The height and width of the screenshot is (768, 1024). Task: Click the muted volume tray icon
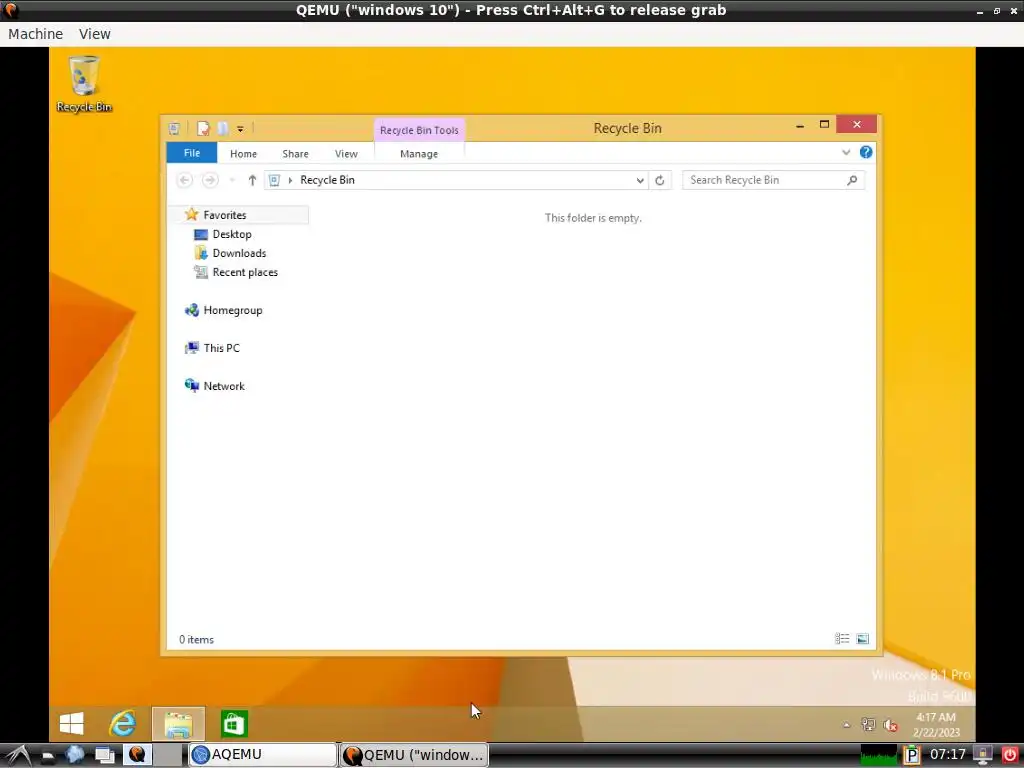point(890,725)
